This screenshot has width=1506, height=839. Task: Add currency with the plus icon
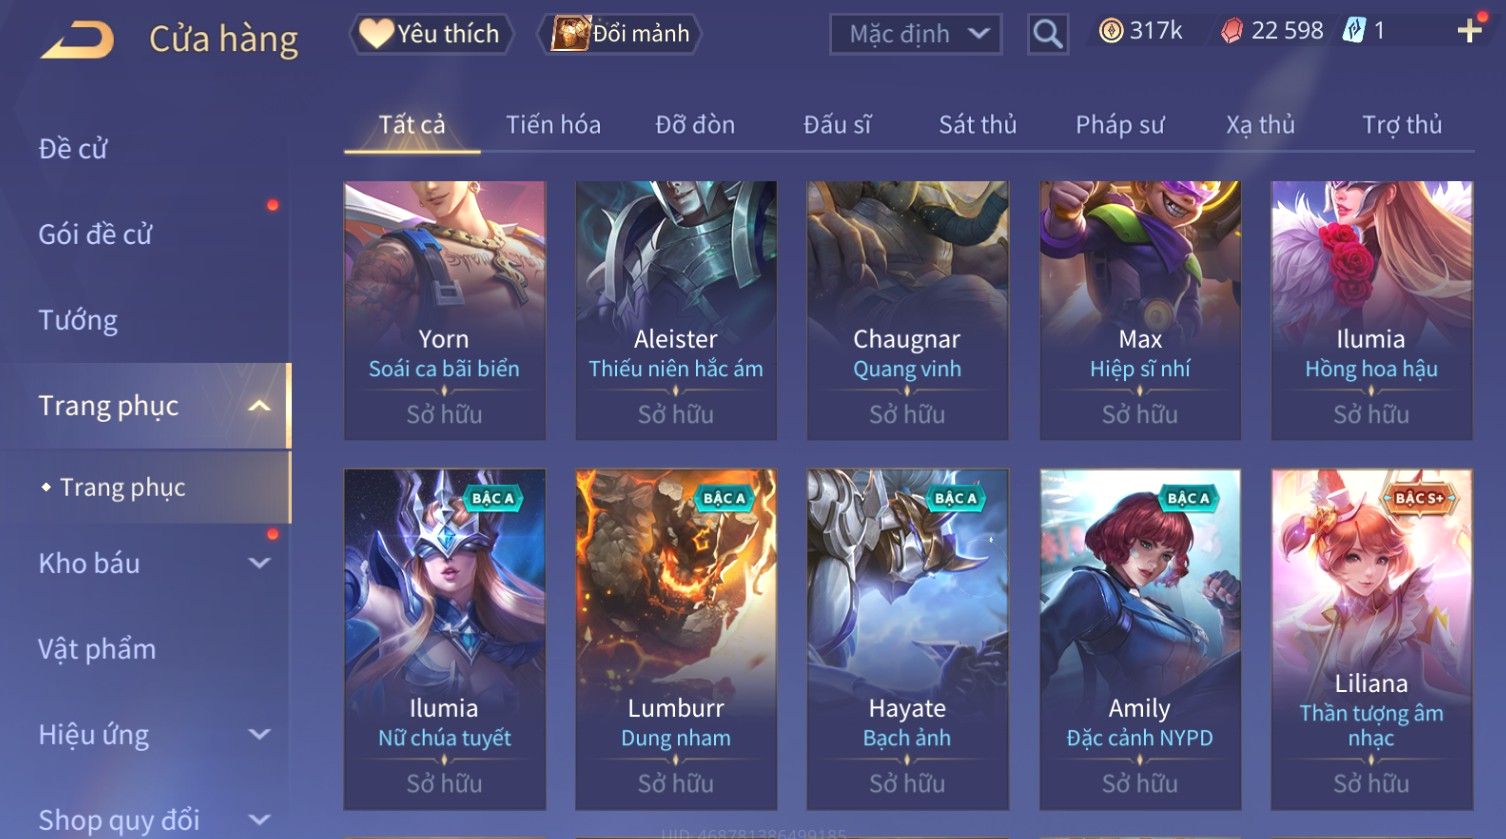coord(1469,31)
